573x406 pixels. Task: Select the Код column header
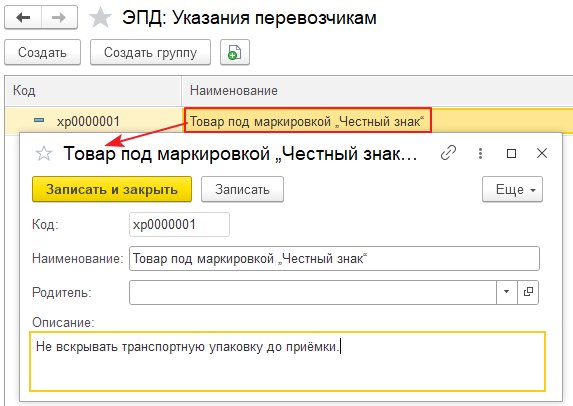[93, 91]
